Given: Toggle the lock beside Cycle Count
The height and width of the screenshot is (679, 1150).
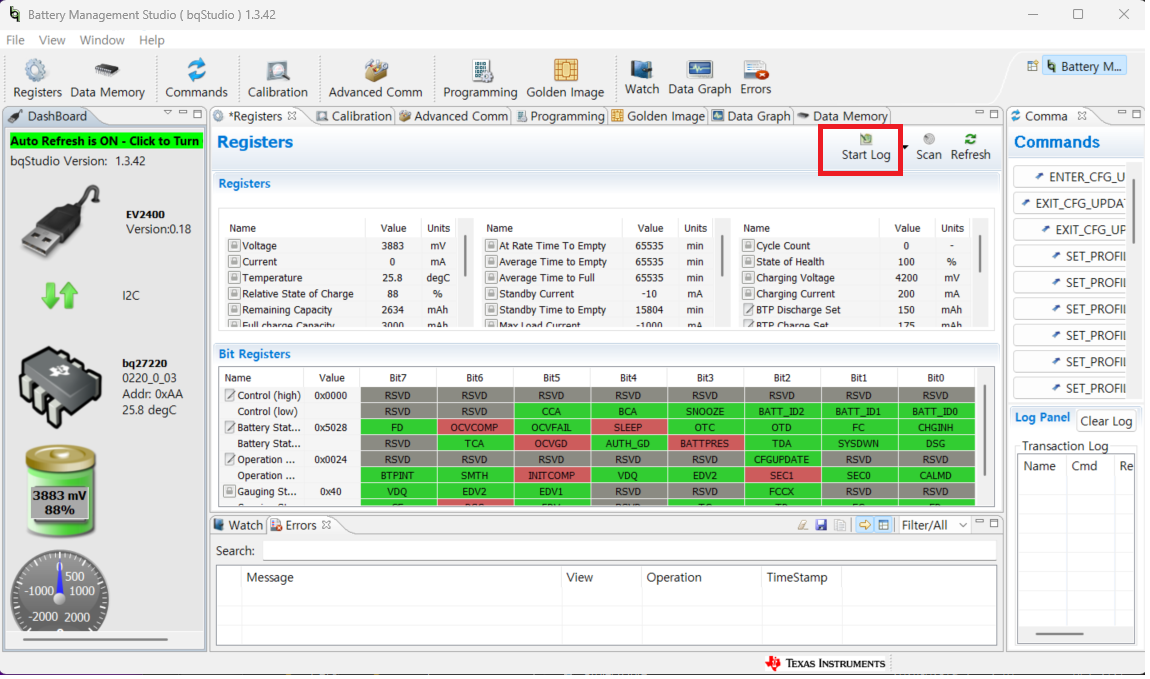Looking at the screenshot, I should click(748, 246).
